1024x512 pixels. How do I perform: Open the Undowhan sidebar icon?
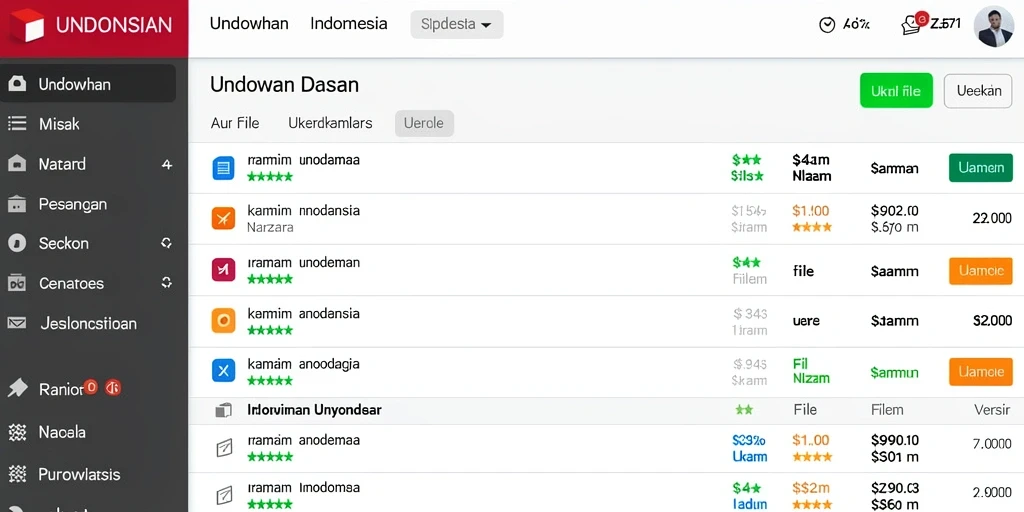[x=16, y=84]
